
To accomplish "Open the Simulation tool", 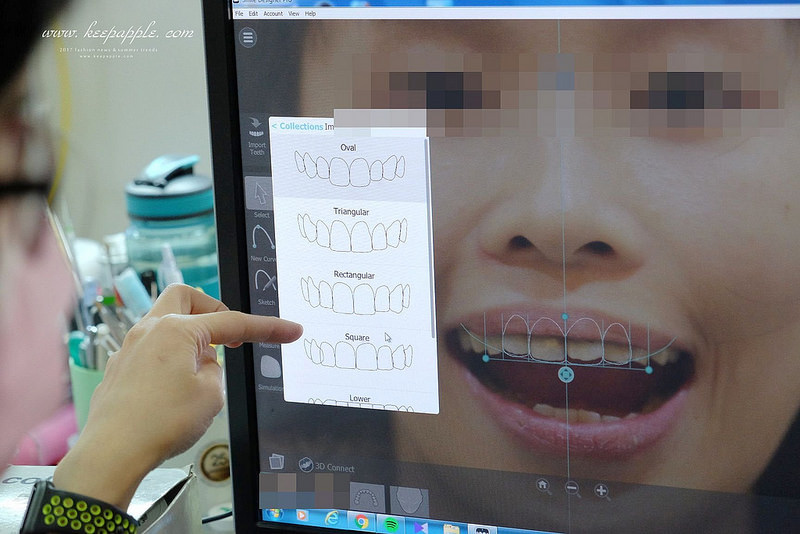I will click(x=270, y=373).
